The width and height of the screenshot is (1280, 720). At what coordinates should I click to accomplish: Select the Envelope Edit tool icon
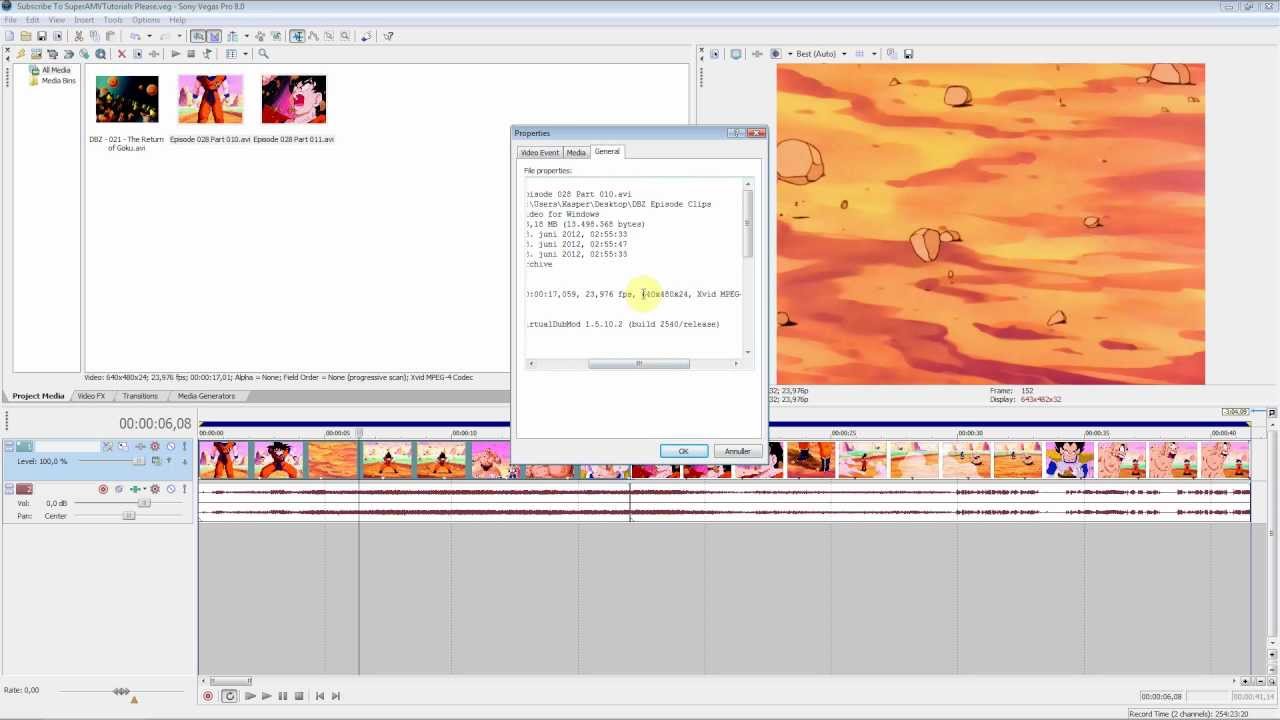(x=313, y=36)
